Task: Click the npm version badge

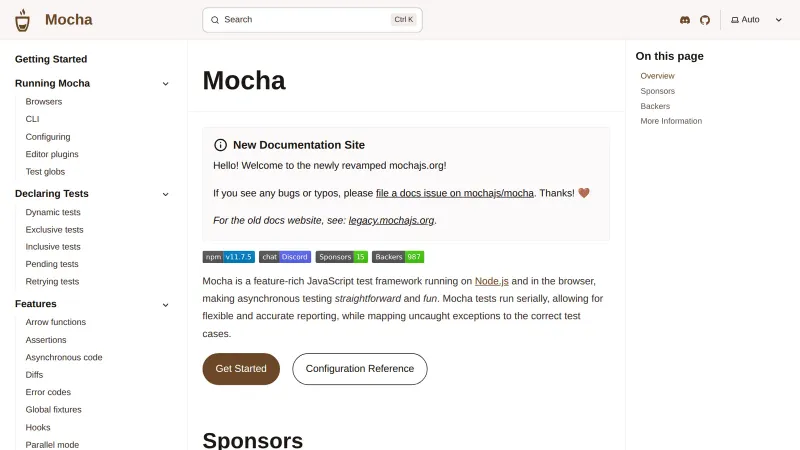Action: pyautogui.click(x=229, y=257)
